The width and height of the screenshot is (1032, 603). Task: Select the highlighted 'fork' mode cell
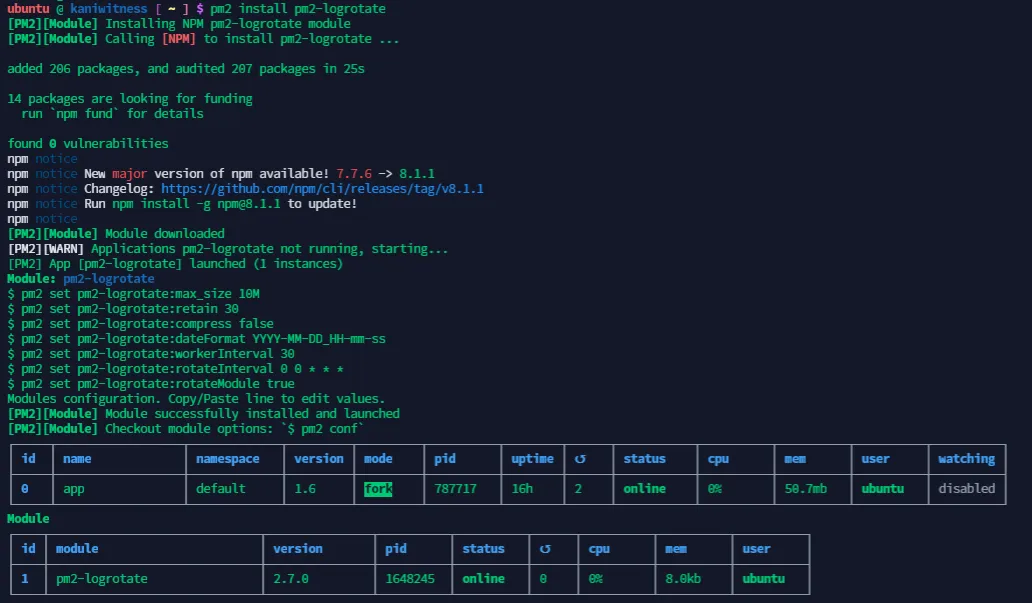point(378,489)
